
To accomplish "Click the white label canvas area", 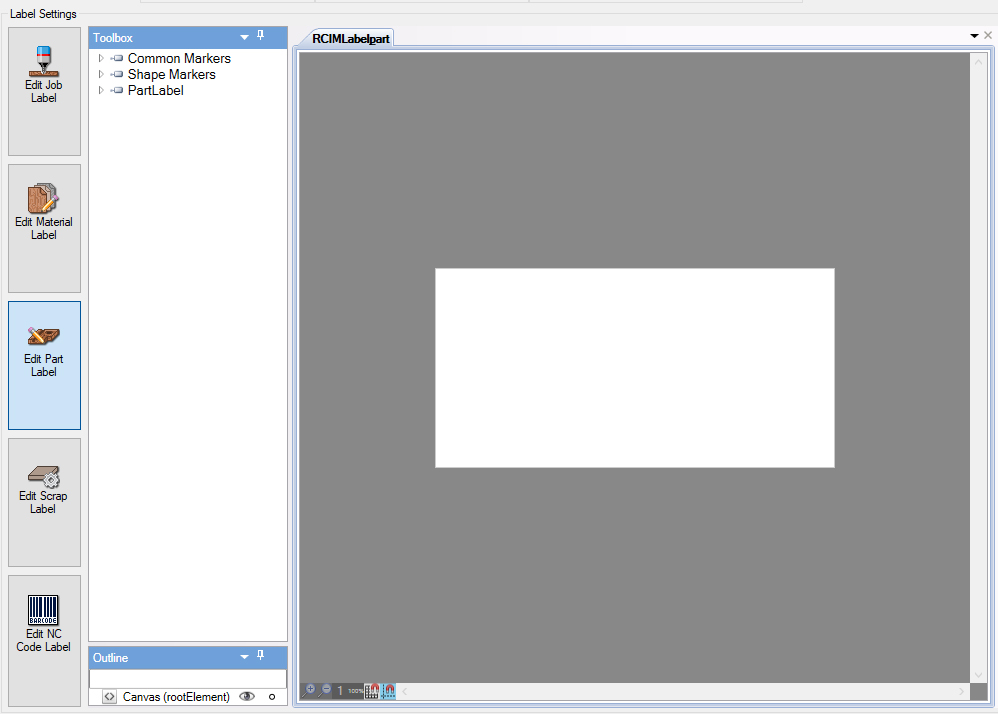I will (x=634, y=367).
